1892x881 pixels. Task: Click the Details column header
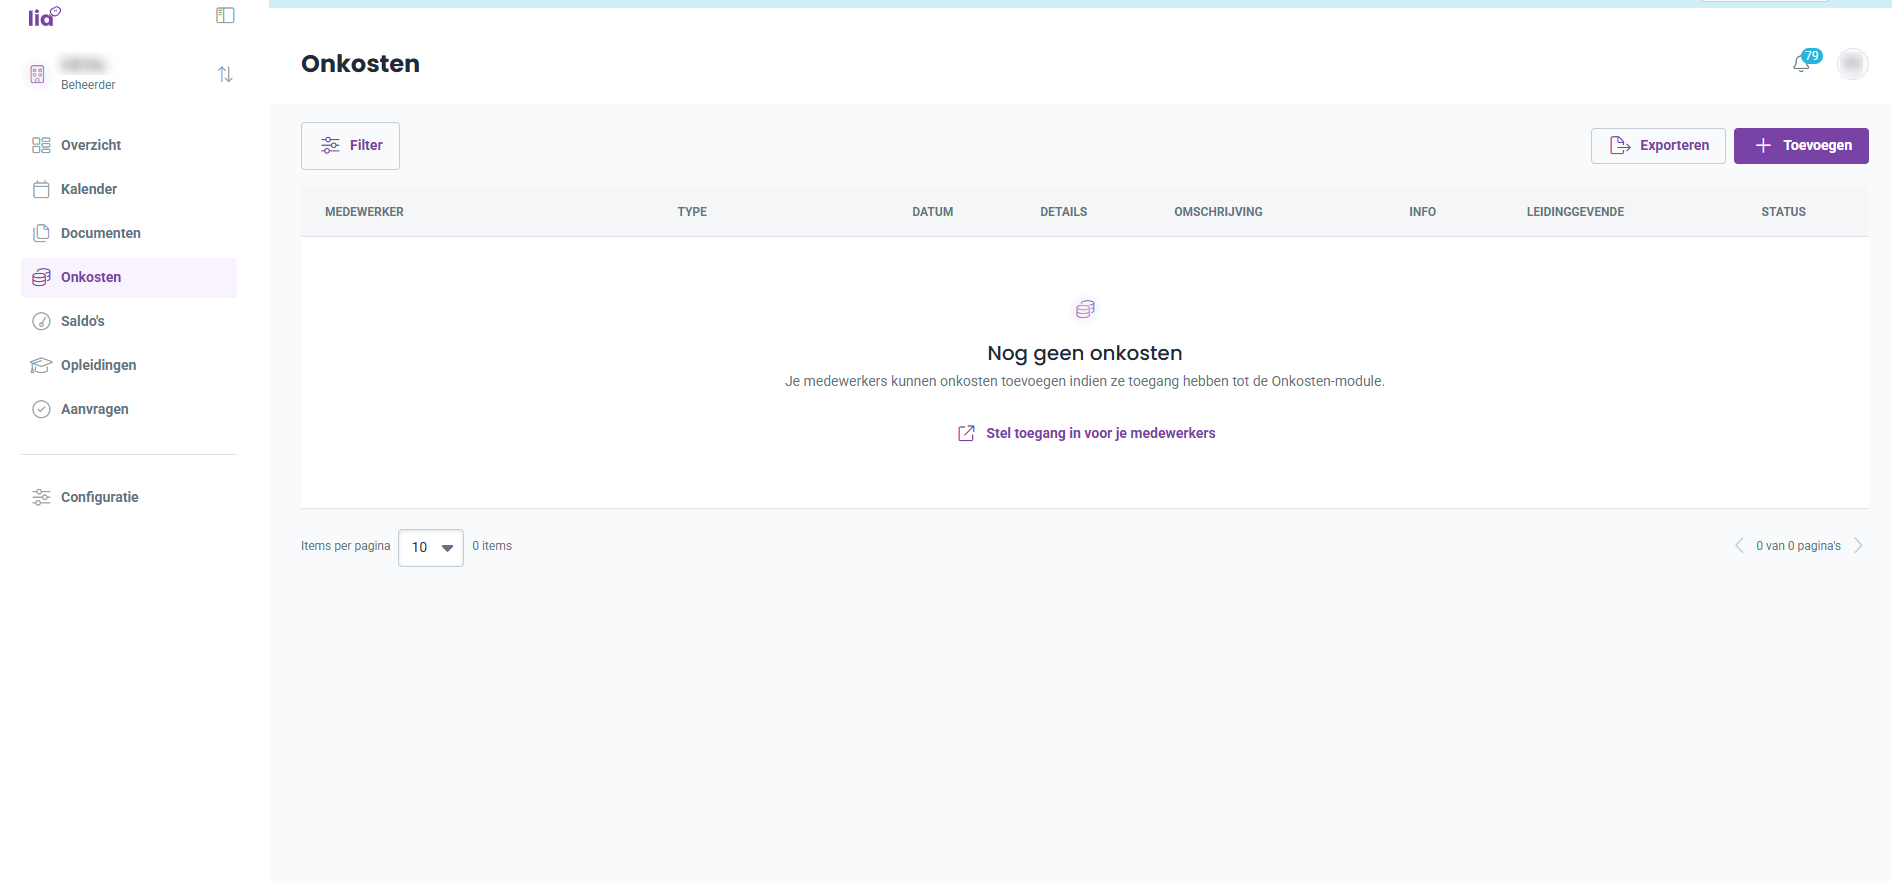tap(1063, 212)
